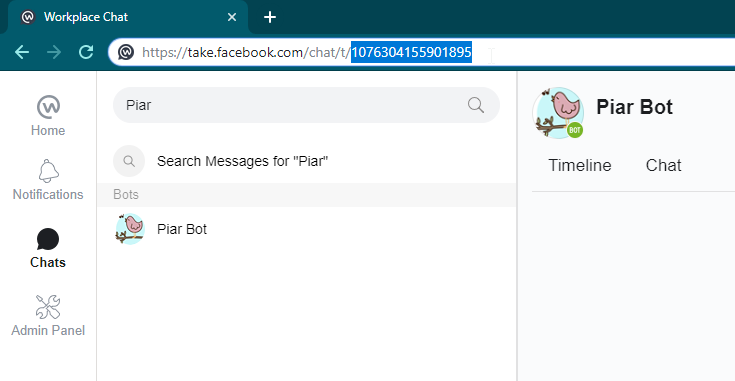Viewport: 735px width, 381px height.
Task: Reload the page with refresh icon
Action: [x=86, y=52]
